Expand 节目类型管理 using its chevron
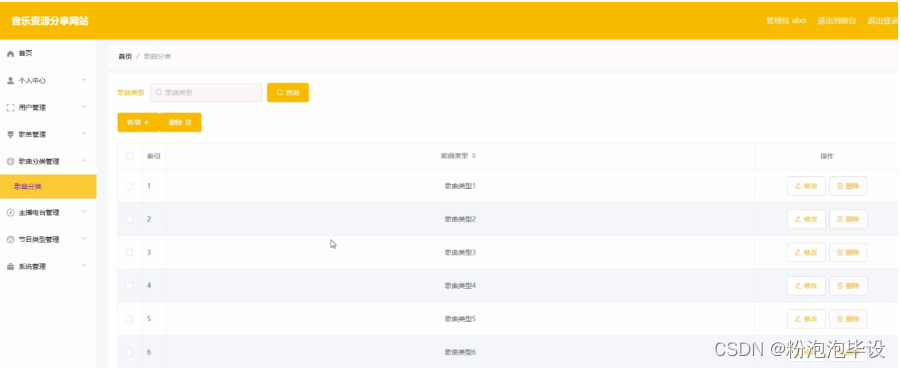The height and width of the screenshot is (368, 901). [84, 239]
